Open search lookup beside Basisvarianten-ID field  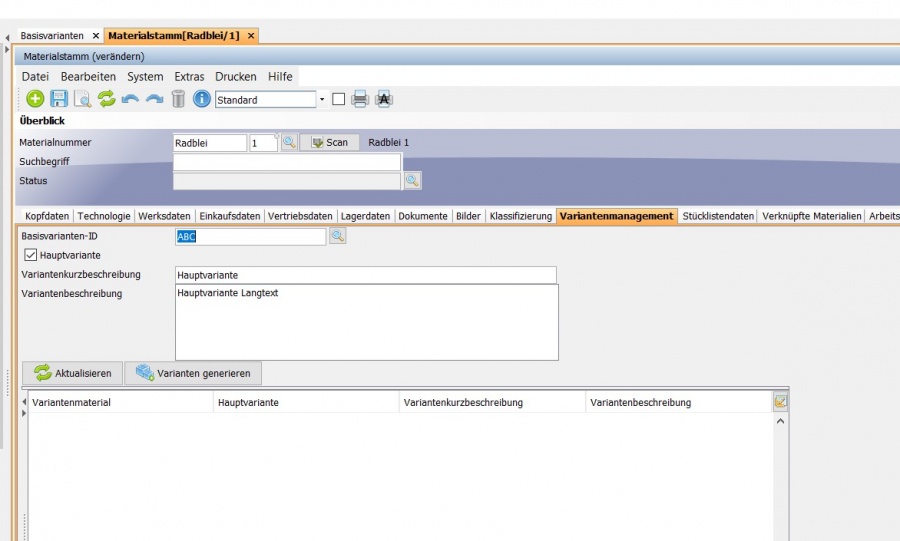click(338, 236)
